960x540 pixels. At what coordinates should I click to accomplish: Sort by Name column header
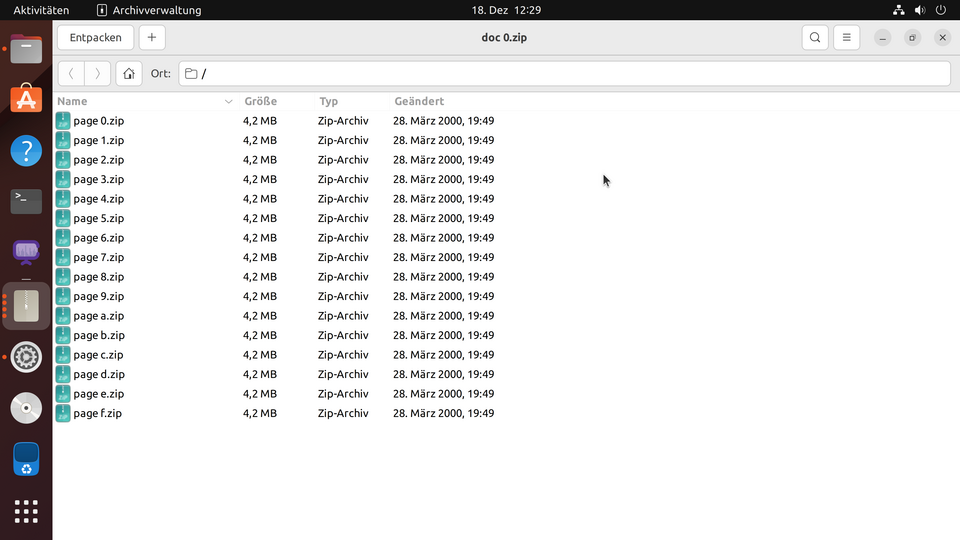click(73, 101)
